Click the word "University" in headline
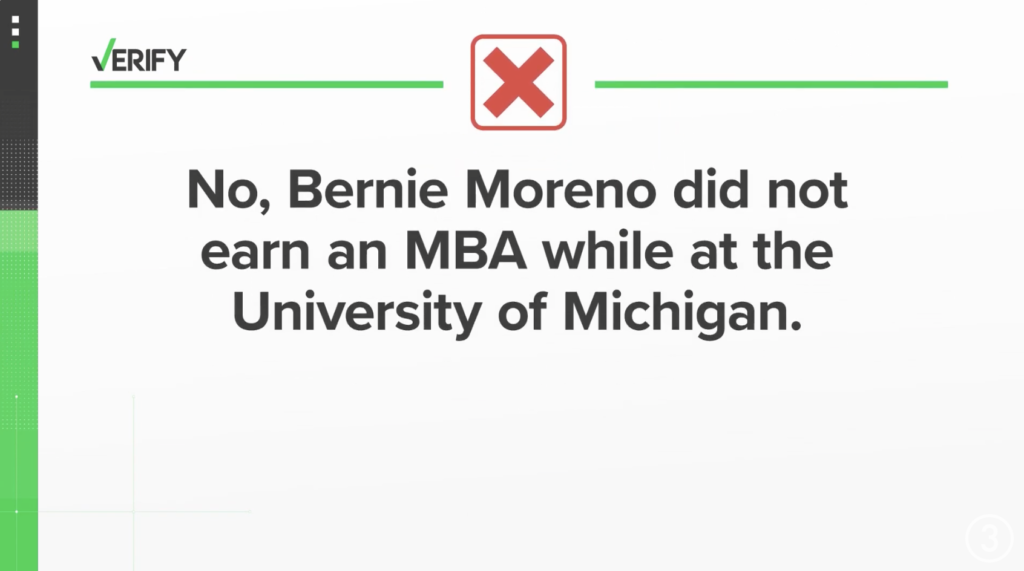Screen dimensions: 1024x571 357,314
